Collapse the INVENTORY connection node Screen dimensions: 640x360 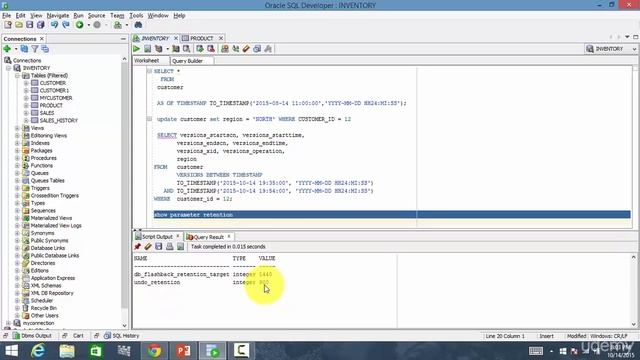pyautogui.click(x=9, y=68)
